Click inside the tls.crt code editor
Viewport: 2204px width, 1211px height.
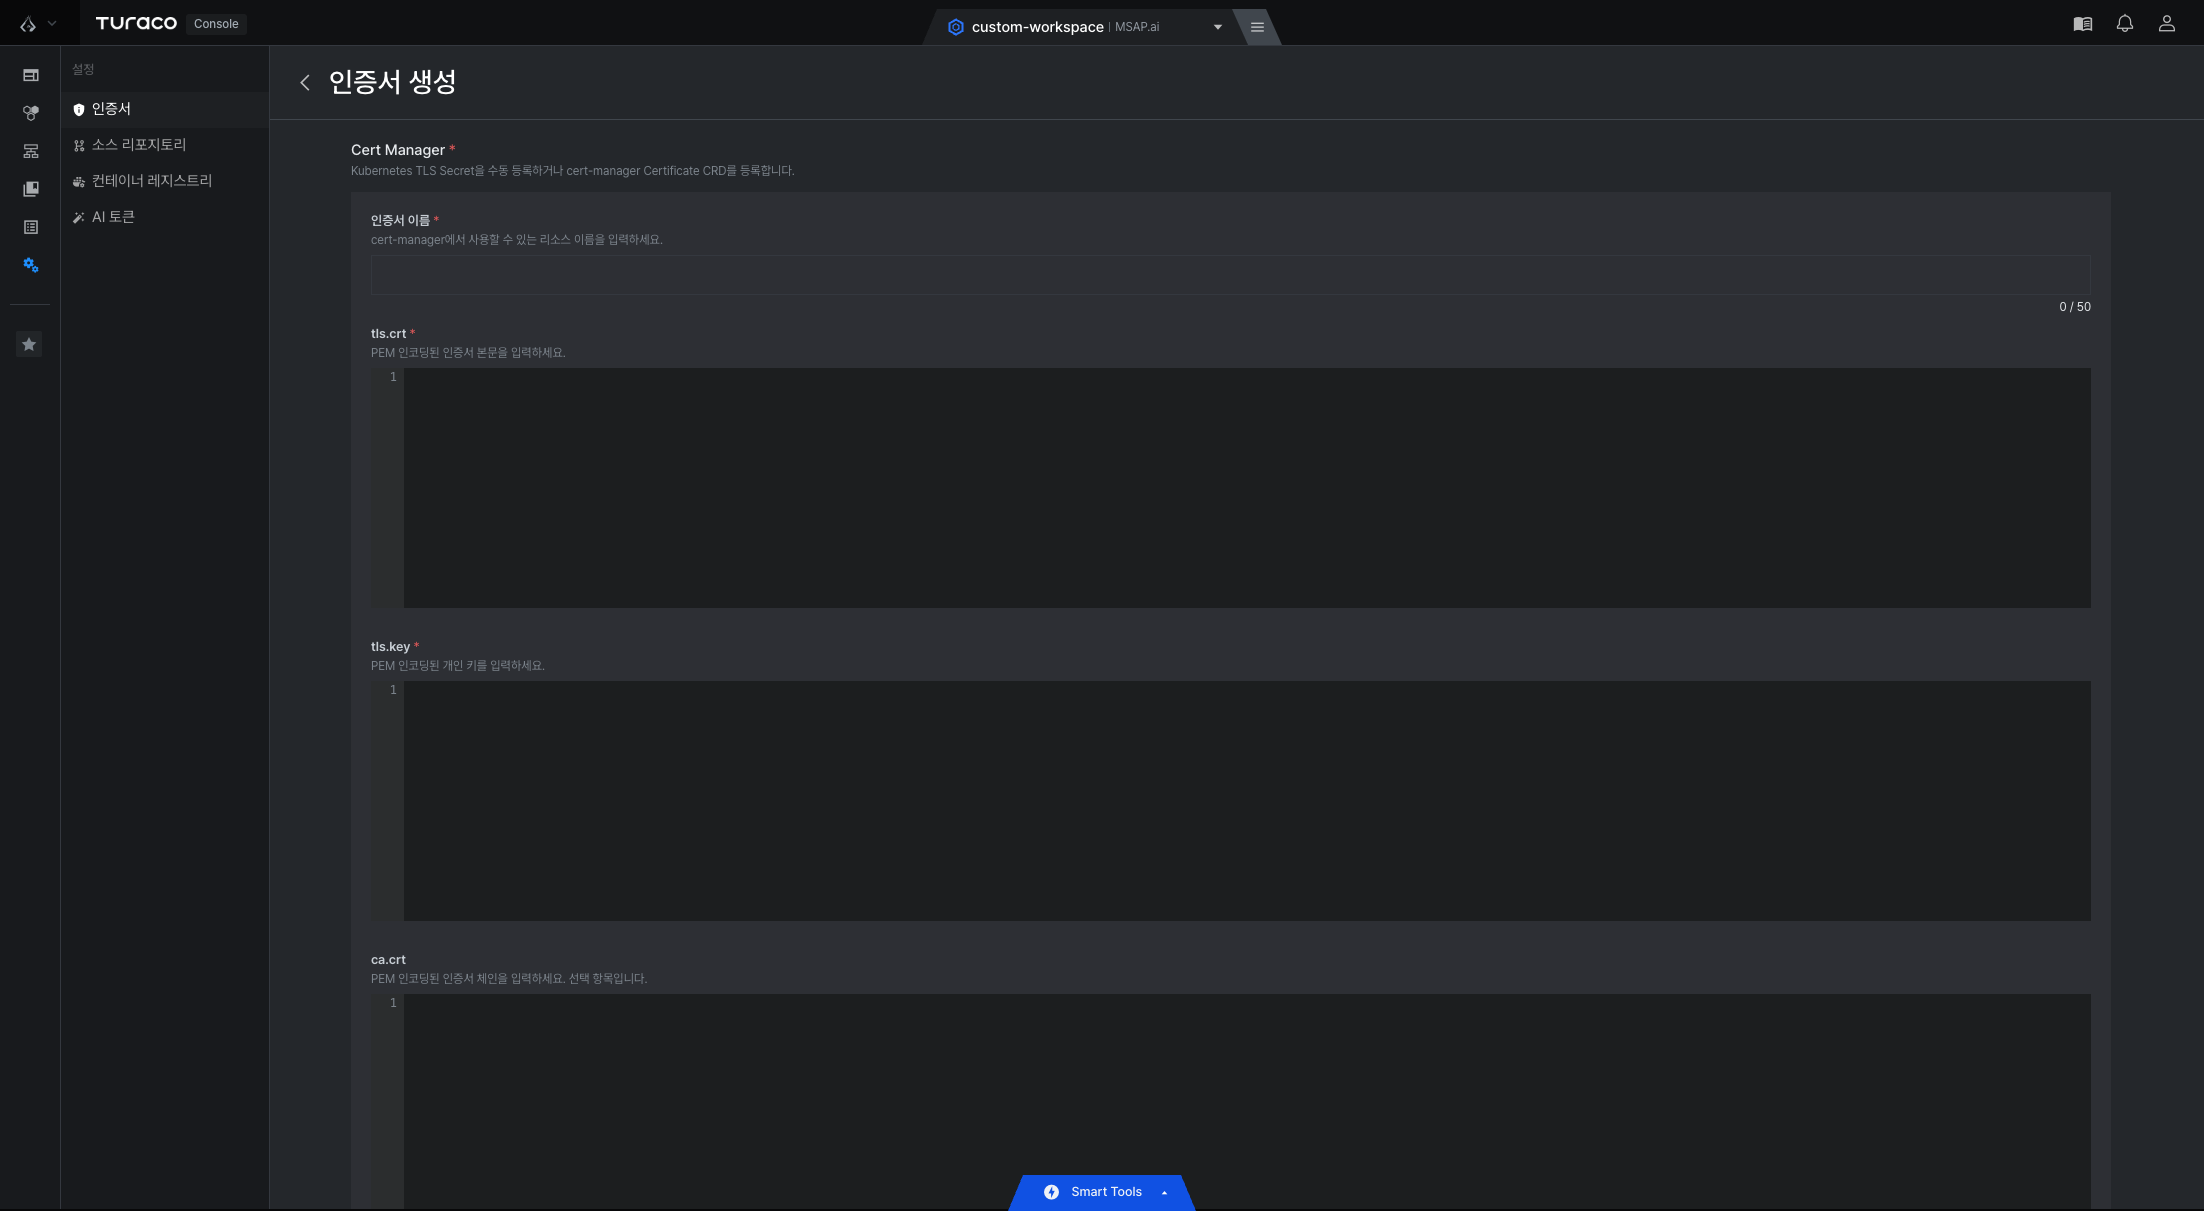(1246, 488)
